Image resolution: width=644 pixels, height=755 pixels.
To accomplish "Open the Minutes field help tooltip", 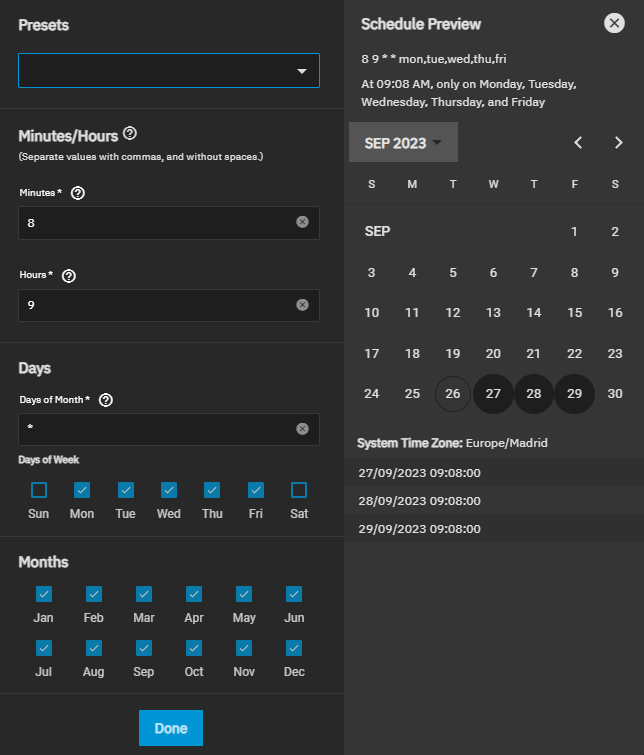I will pos(78,193).
